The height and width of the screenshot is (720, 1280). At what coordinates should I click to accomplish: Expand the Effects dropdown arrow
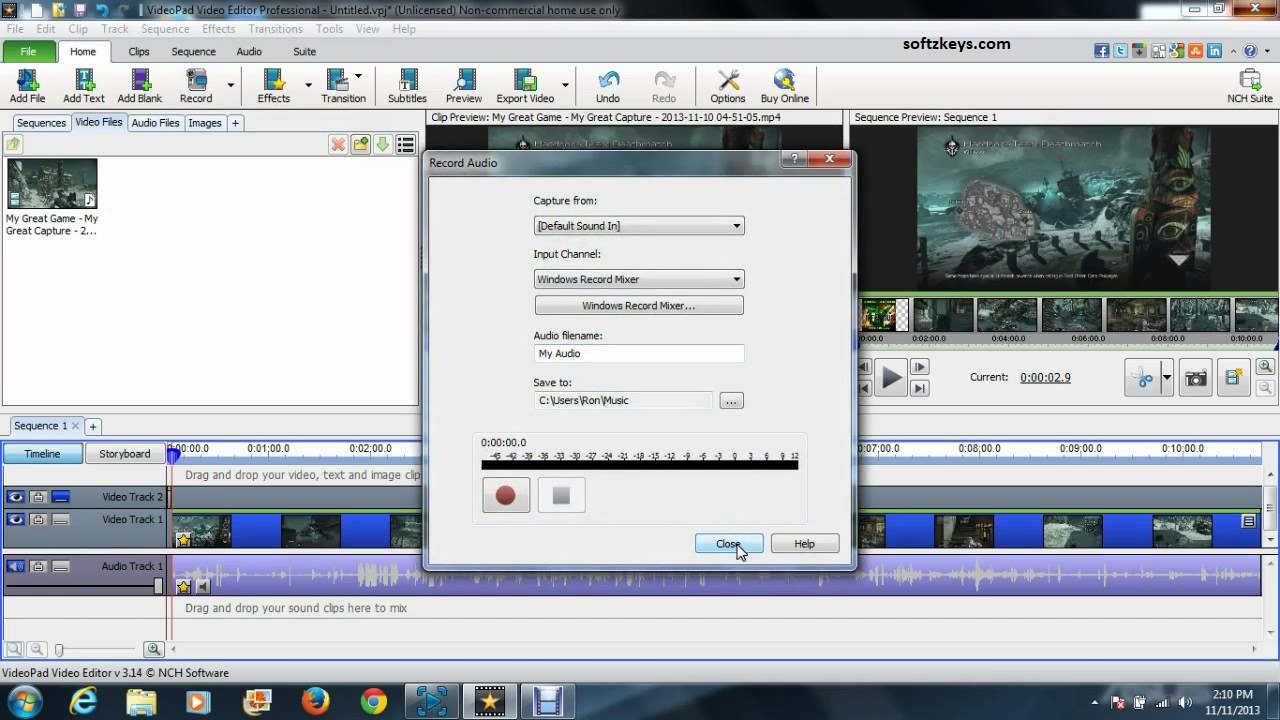308,85
